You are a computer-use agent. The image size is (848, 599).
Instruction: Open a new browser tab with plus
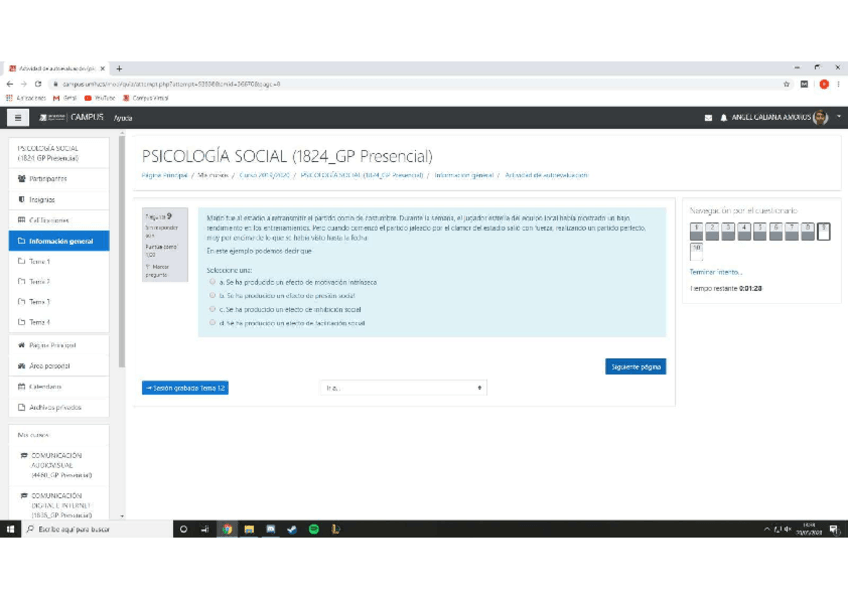point(119,69)
